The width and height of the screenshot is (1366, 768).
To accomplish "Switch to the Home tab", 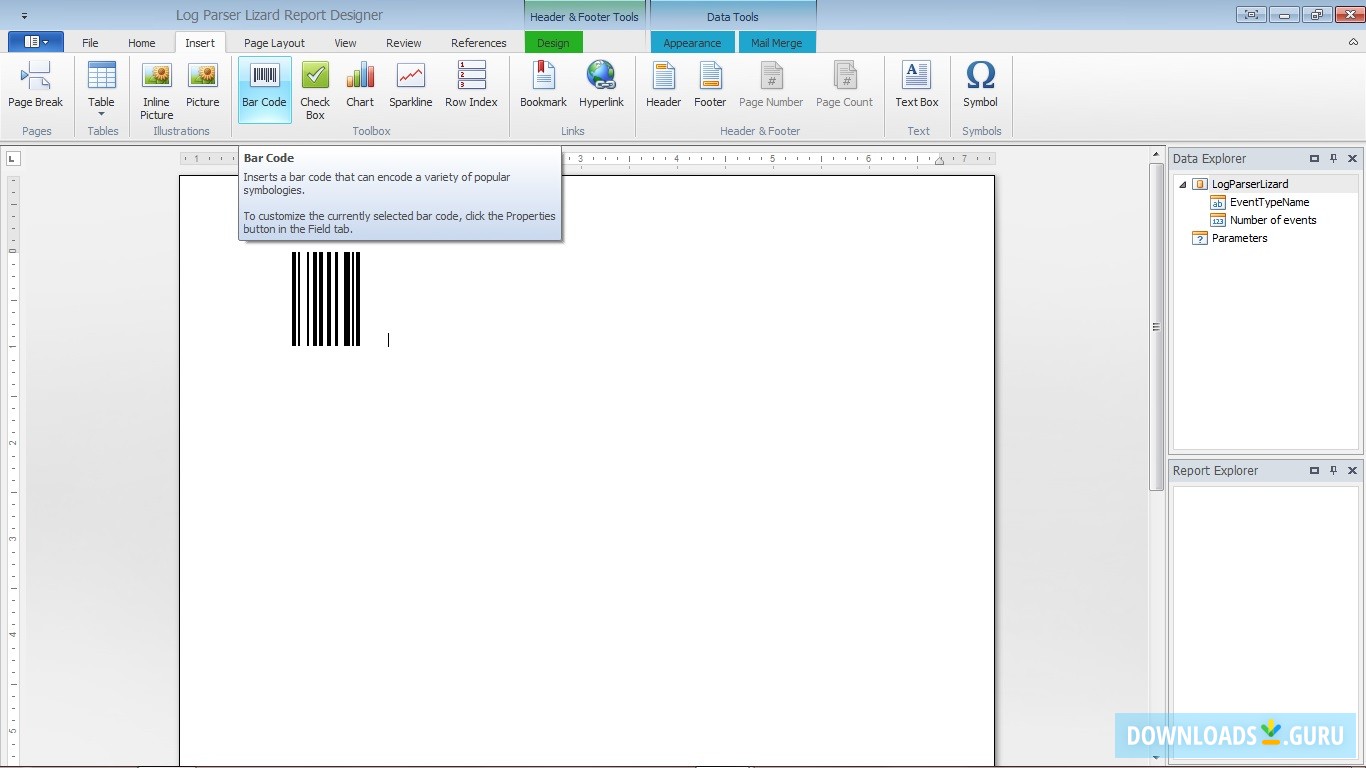I will click(142, 43).
